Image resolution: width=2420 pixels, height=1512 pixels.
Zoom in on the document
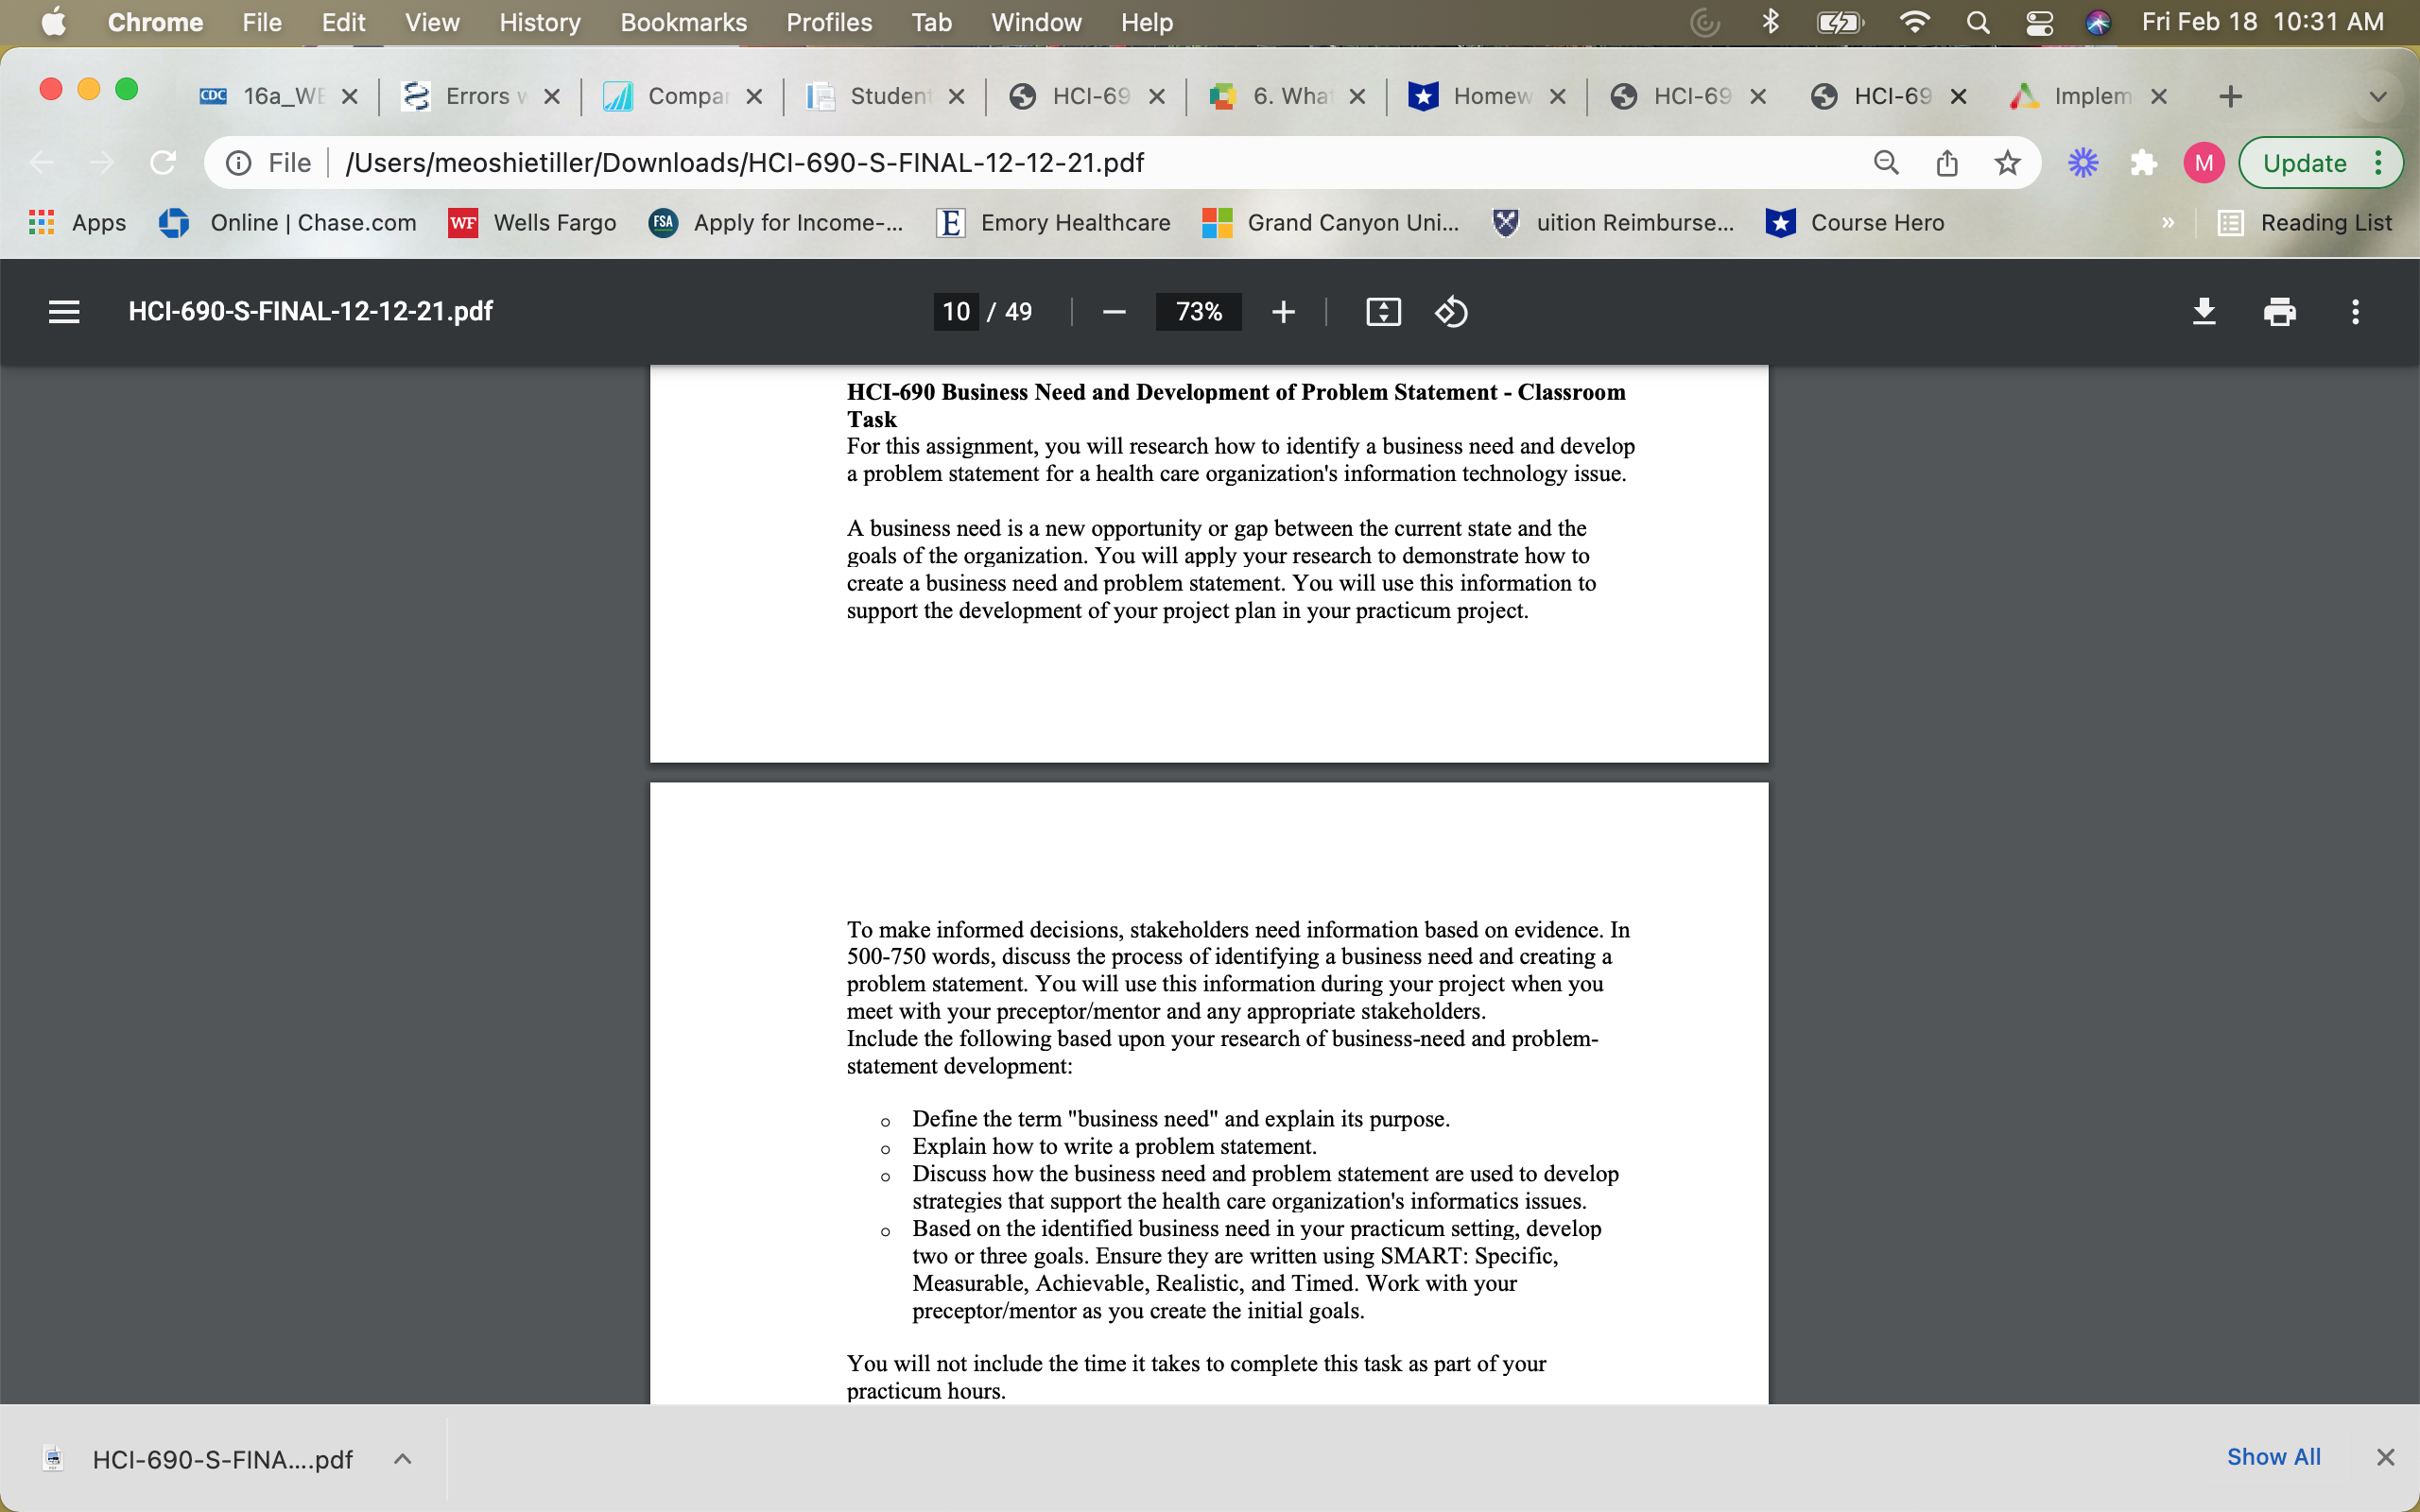click(1283, 312)
